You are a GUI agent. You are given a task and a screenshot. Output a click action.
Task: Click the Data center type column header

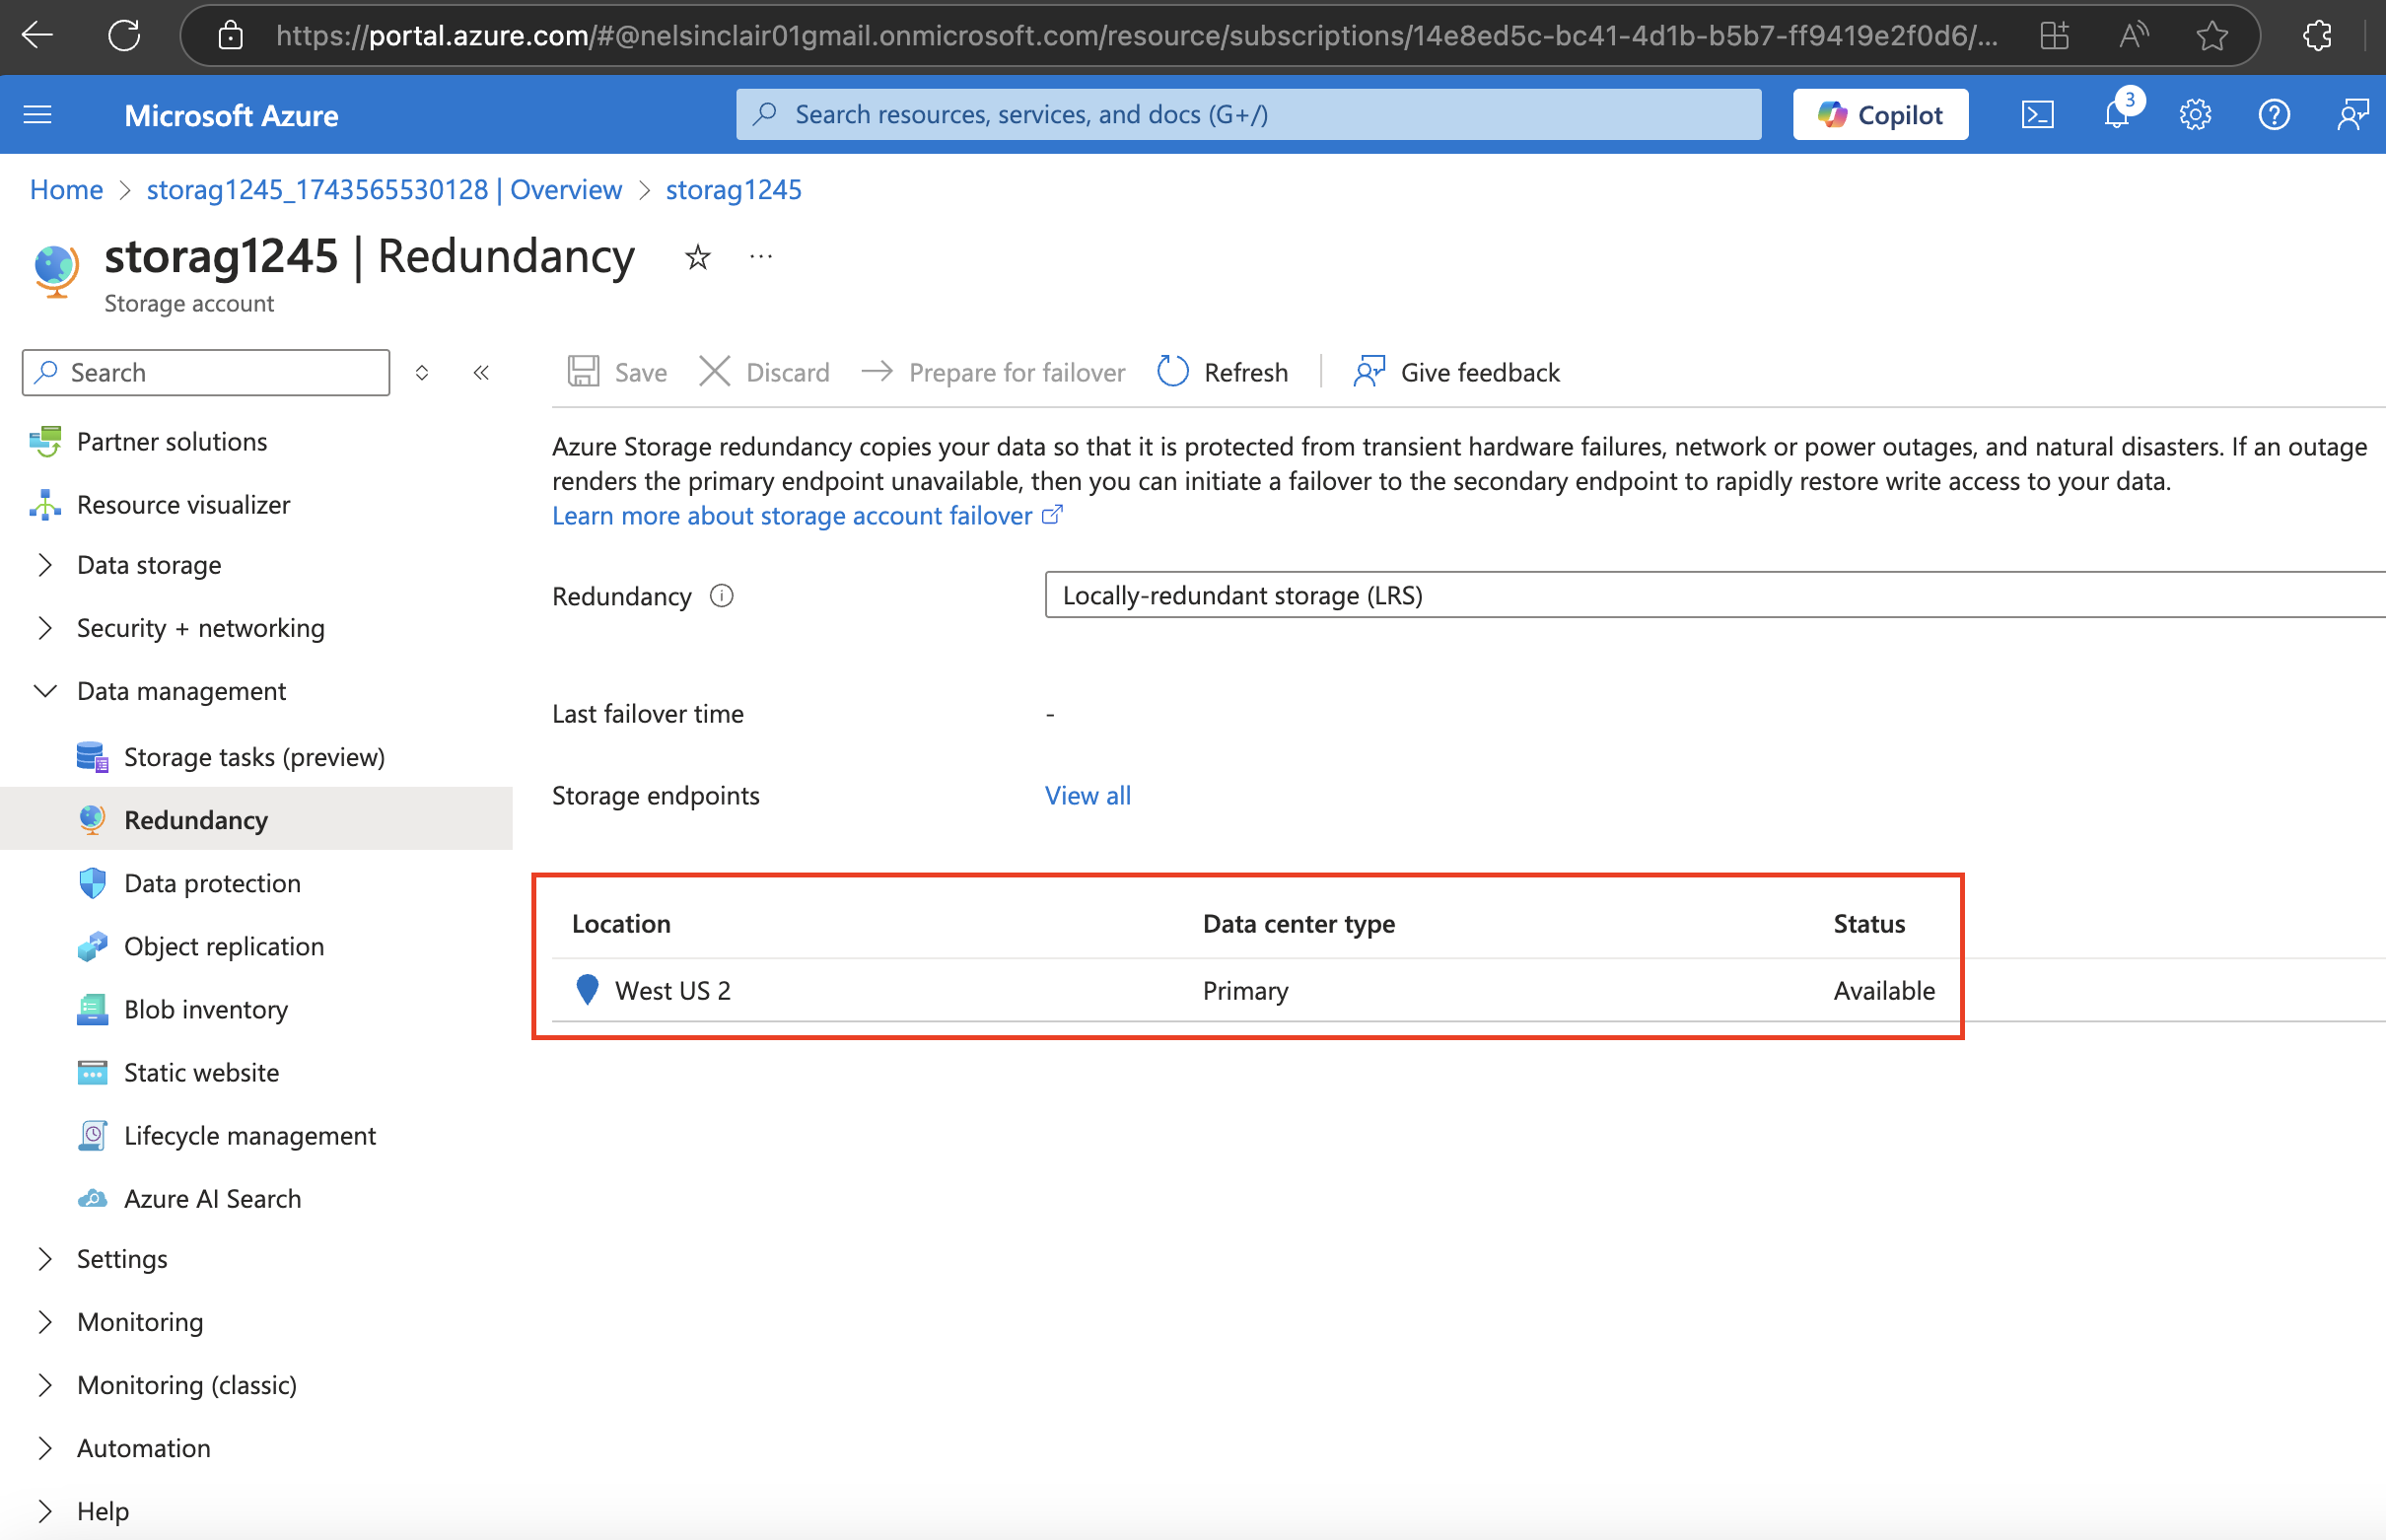pyautogui.click(x=1299, y=923)
